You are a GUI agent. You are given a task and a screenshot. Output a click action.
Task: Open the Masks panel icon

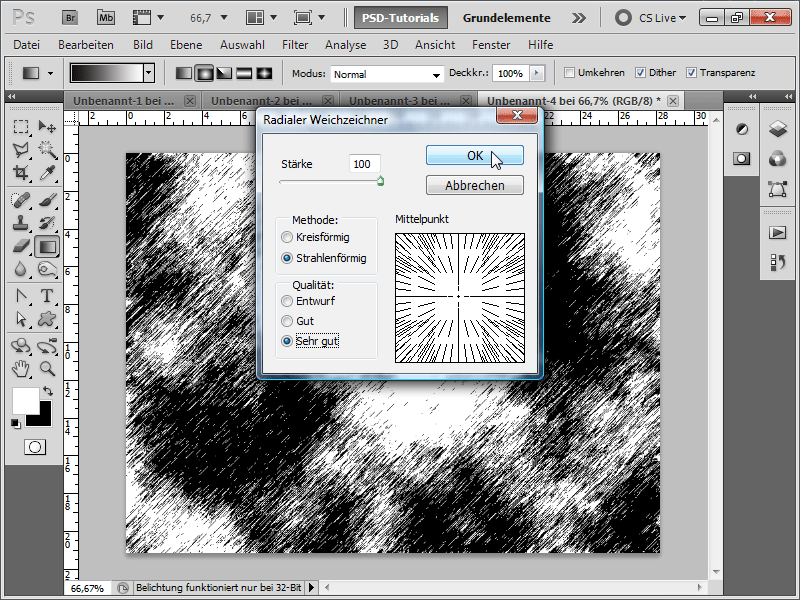click(742, 159)
